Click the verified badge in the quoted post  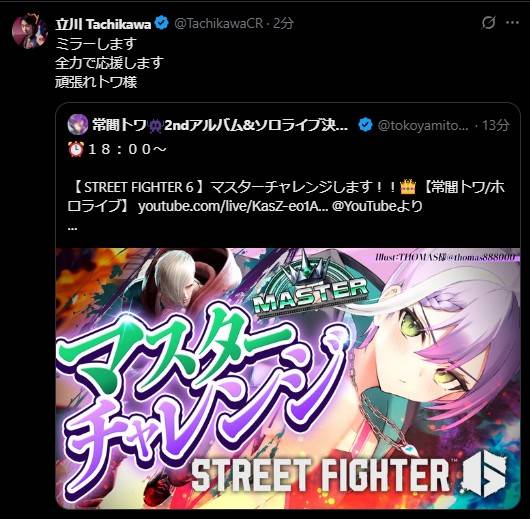point(365,125)
